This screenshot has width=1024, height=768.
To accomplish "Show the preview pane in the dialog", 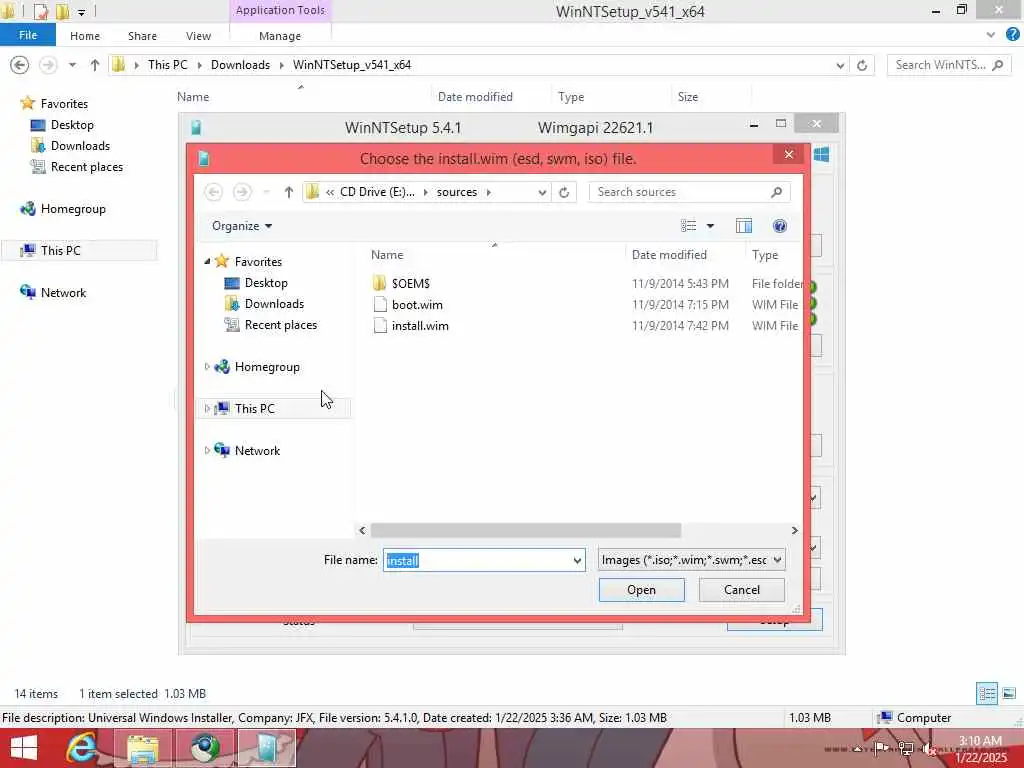I will pyautogui.click(x=744, y=226).
